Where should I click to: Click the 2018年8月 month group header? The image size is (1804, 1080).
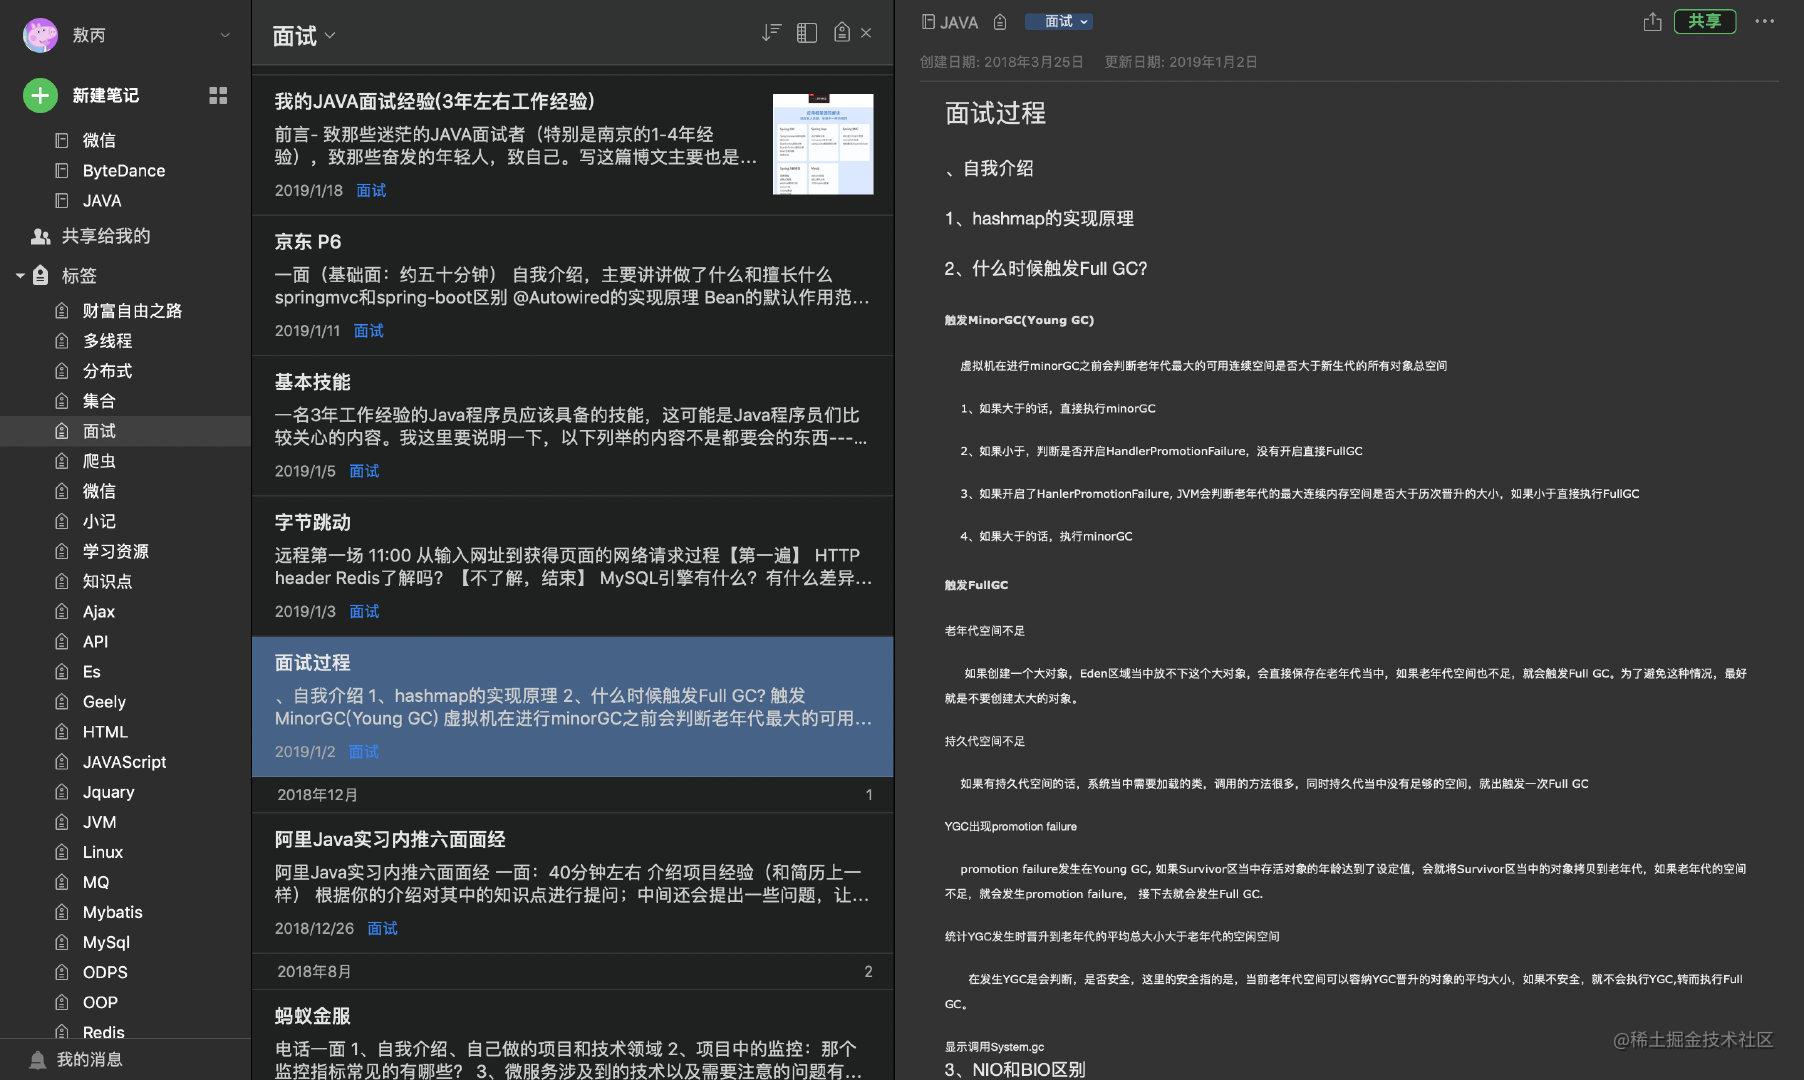point(572,971)
